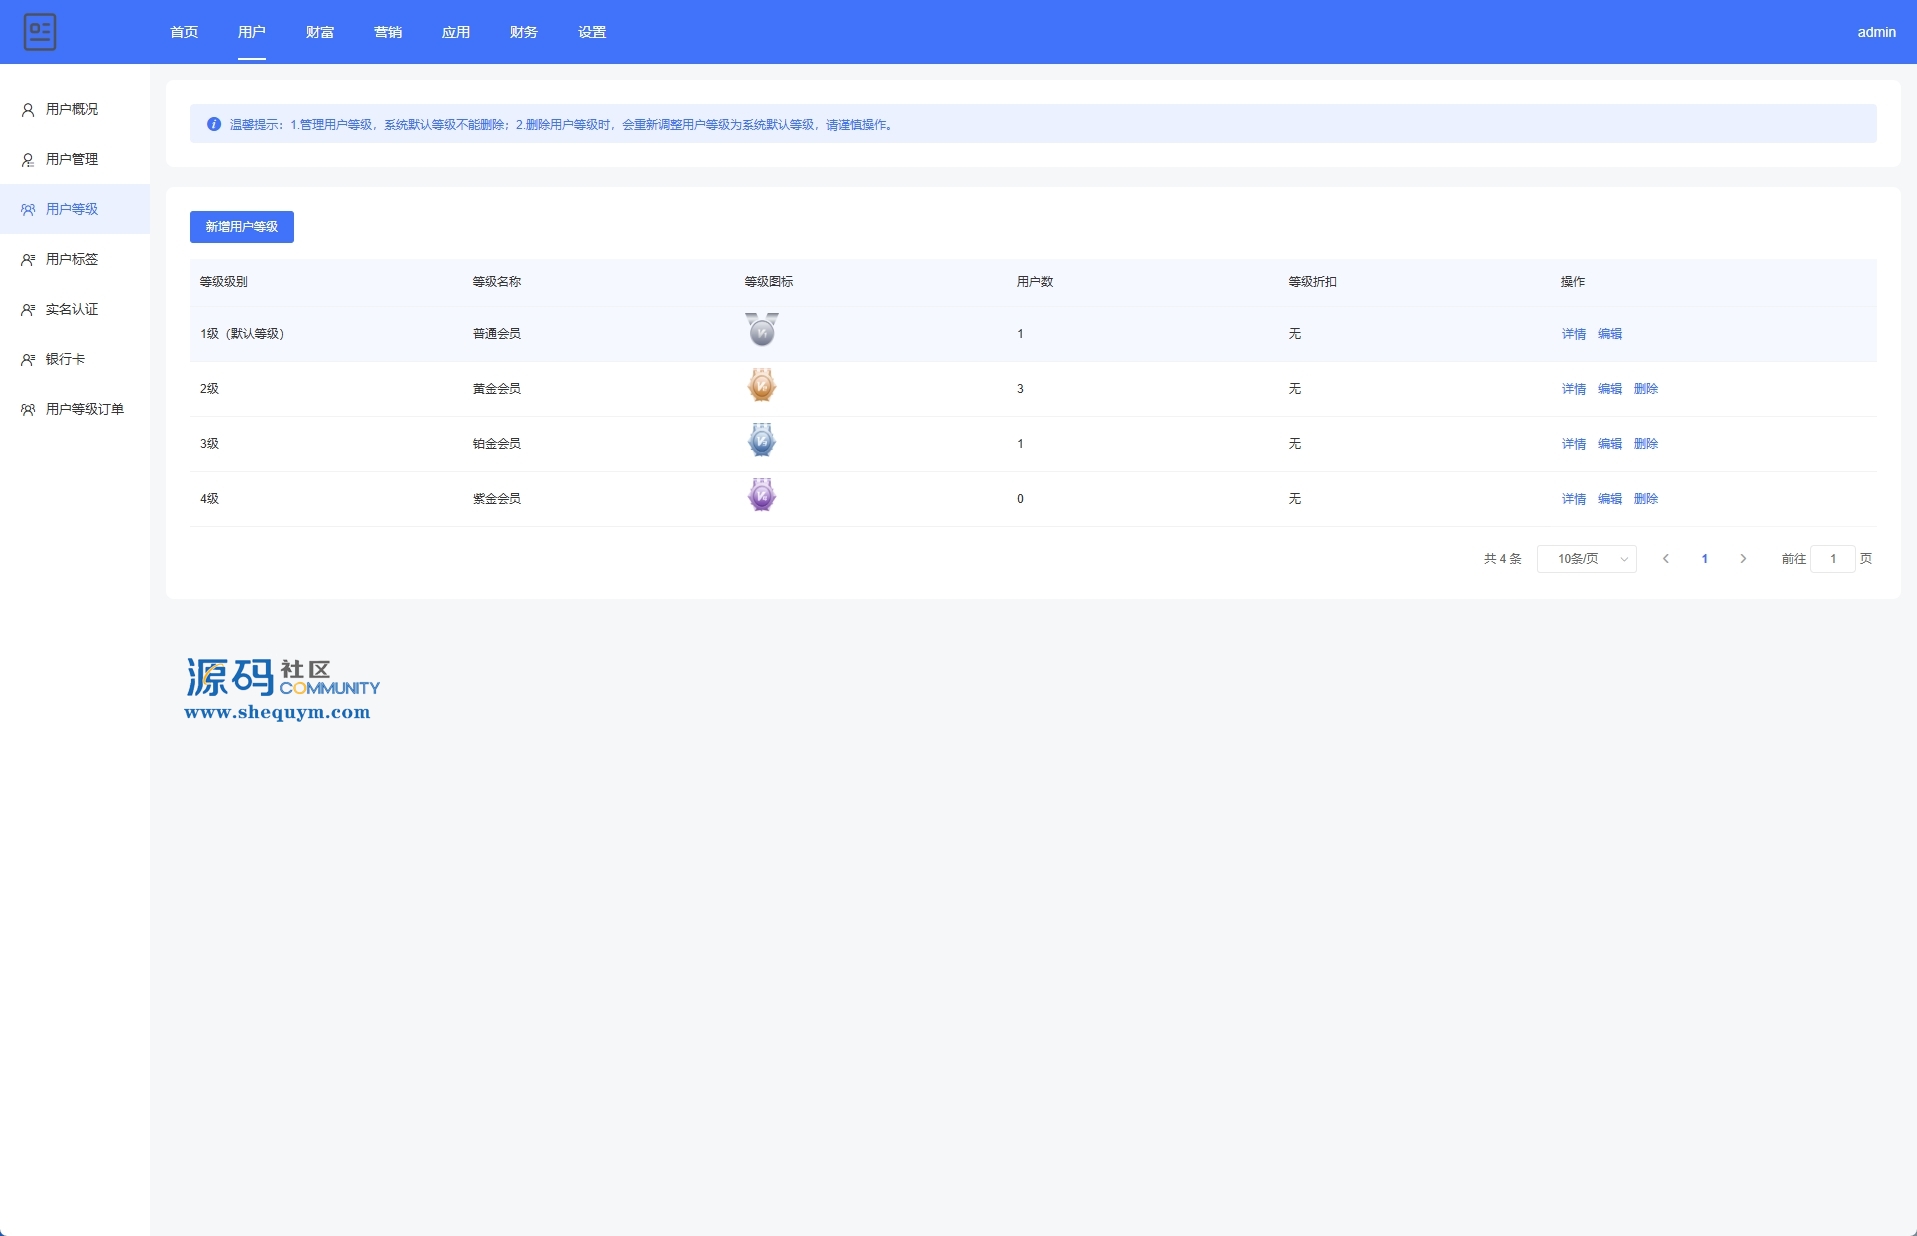Click the 用户概况 sidebar icon
Screen dimensions: 1917x1236
click(28, 110)
